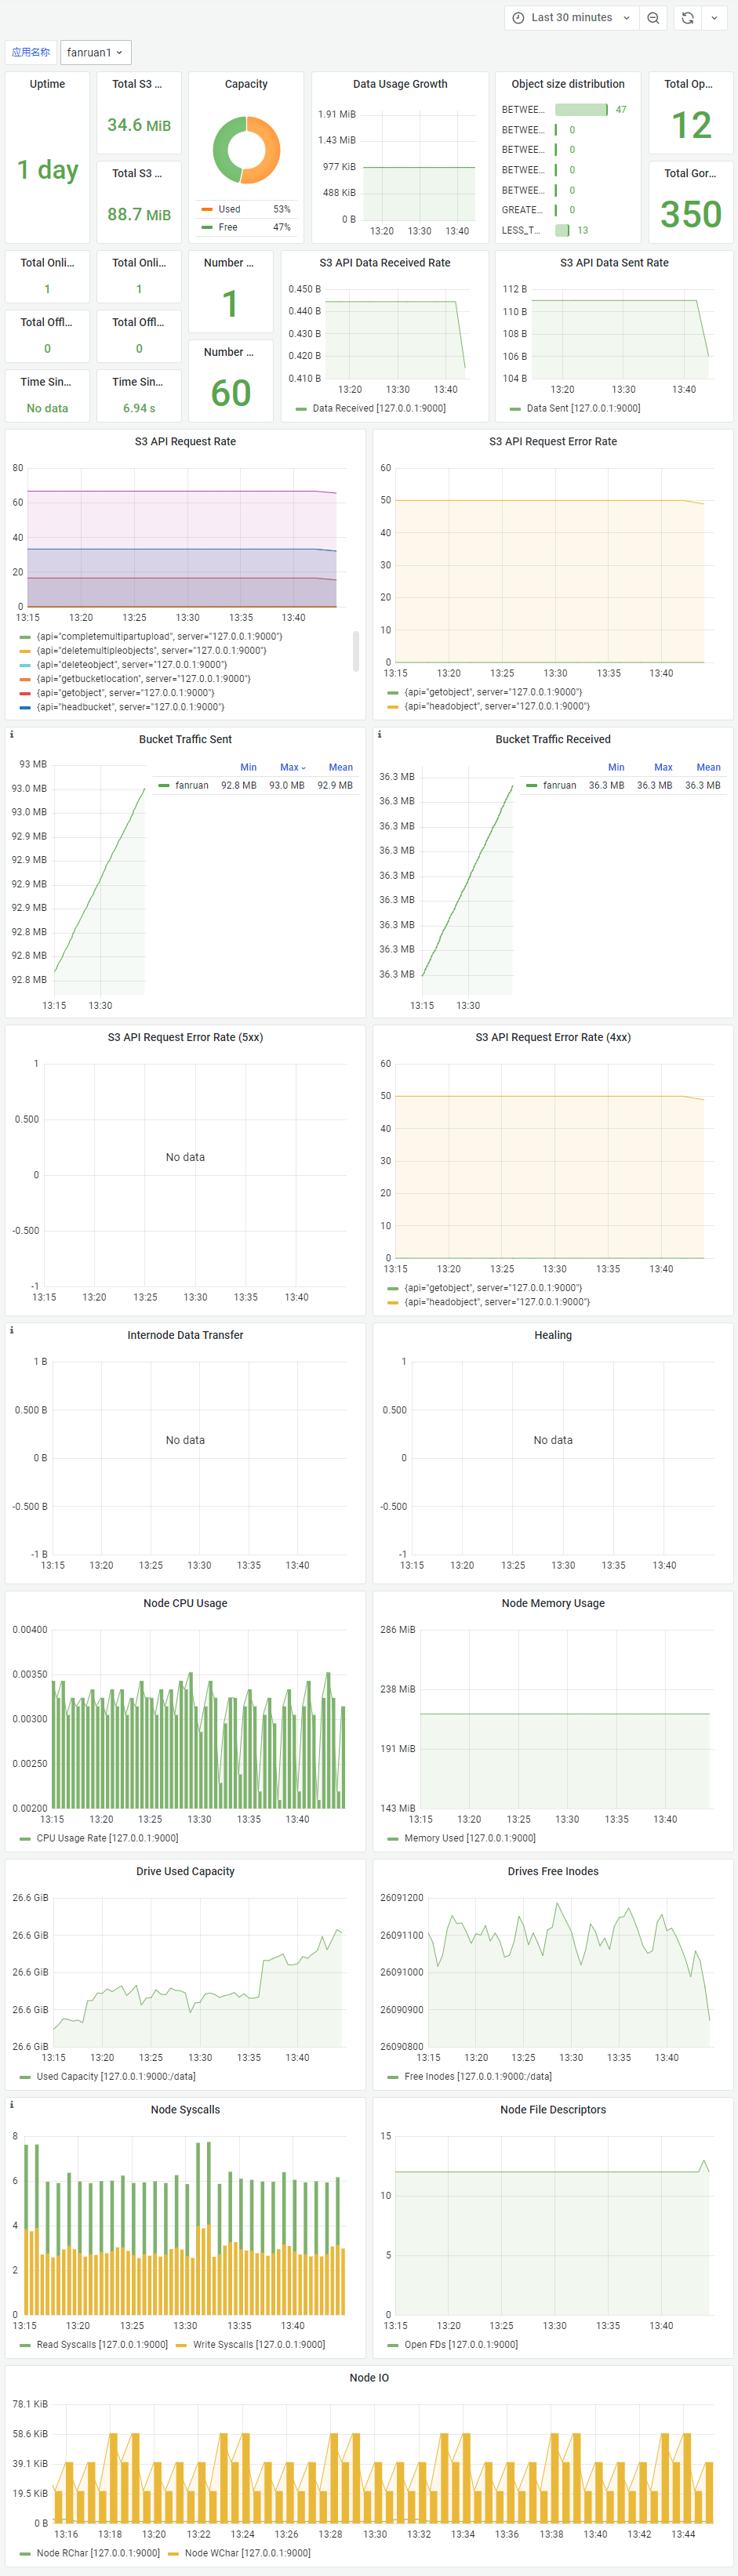The height and width of the screenshot is (2576, 738).
Task: Sort Bucket Traffic Received legend by Mean
Action: click(708, 767)
